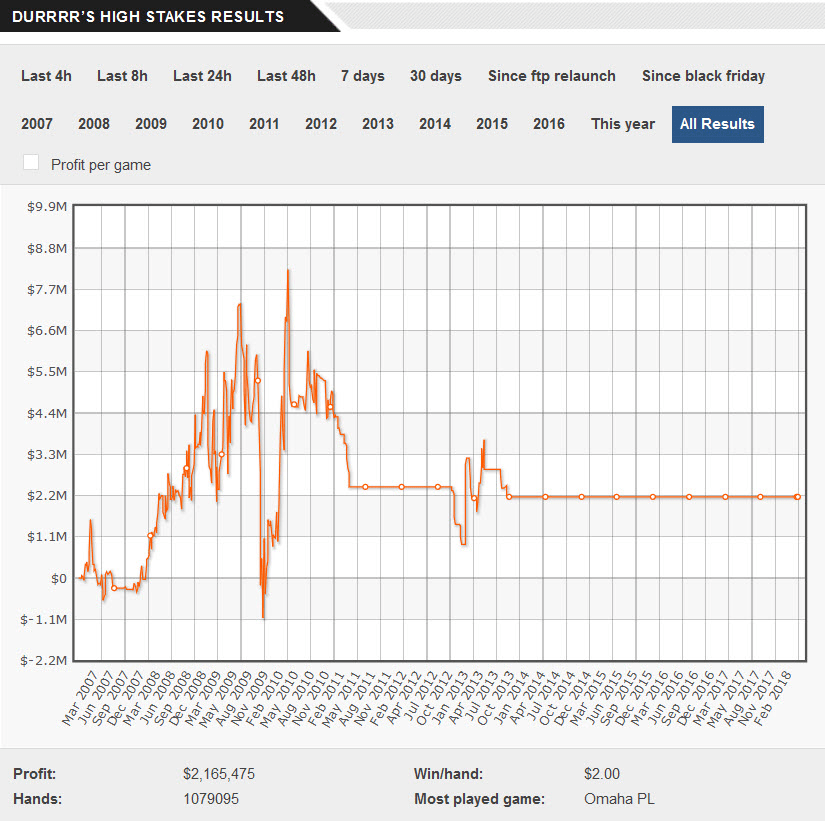Select the Last 4h time filter
825x821 pixels.
pos(46,76)
